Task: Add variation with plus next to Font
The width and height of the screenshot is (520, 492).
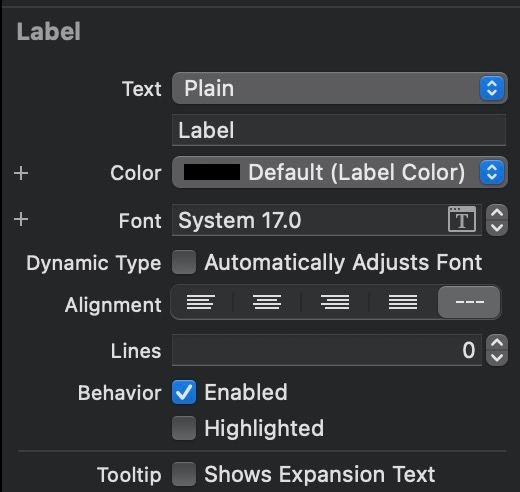Action: [x=21, y=219]
